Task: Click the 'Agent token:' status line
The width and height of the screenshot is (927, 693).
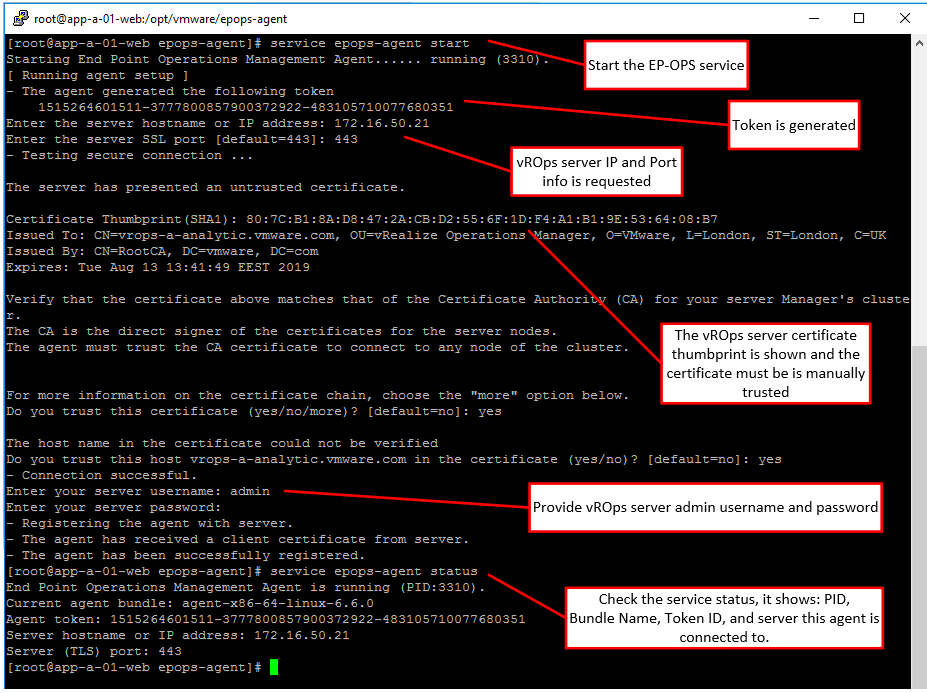Action: click(265, 619)
